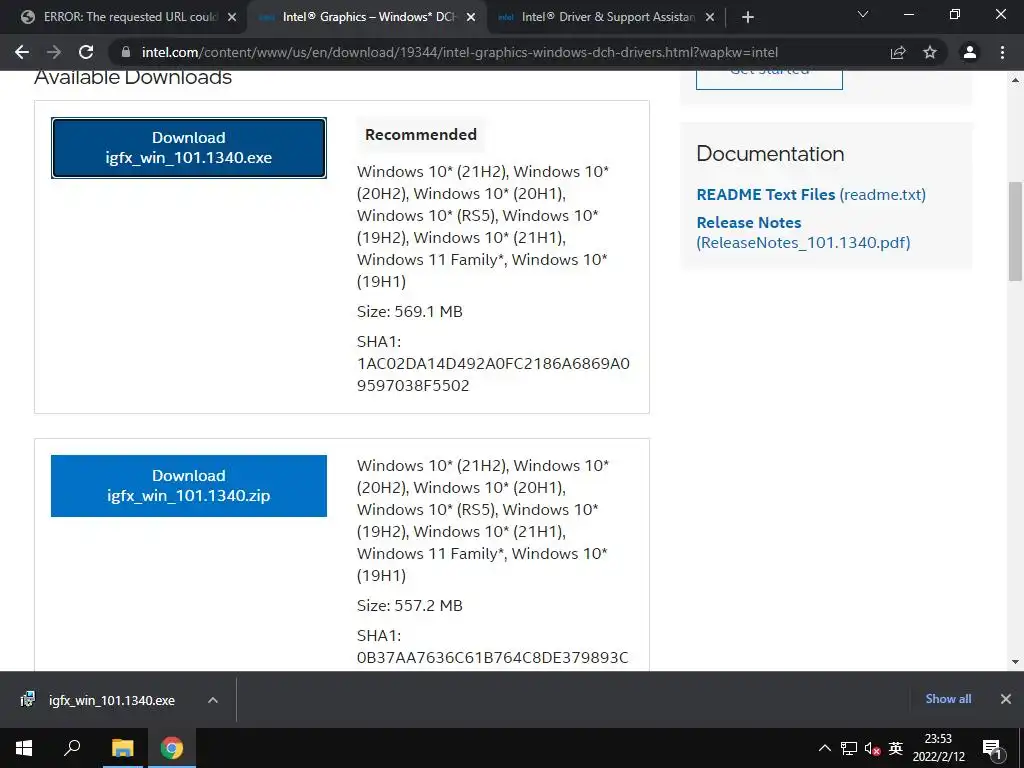The height and width of the screenshot is (768, 1024).
Task: Click the forward navigation arrow
Action: click(54, 52)
